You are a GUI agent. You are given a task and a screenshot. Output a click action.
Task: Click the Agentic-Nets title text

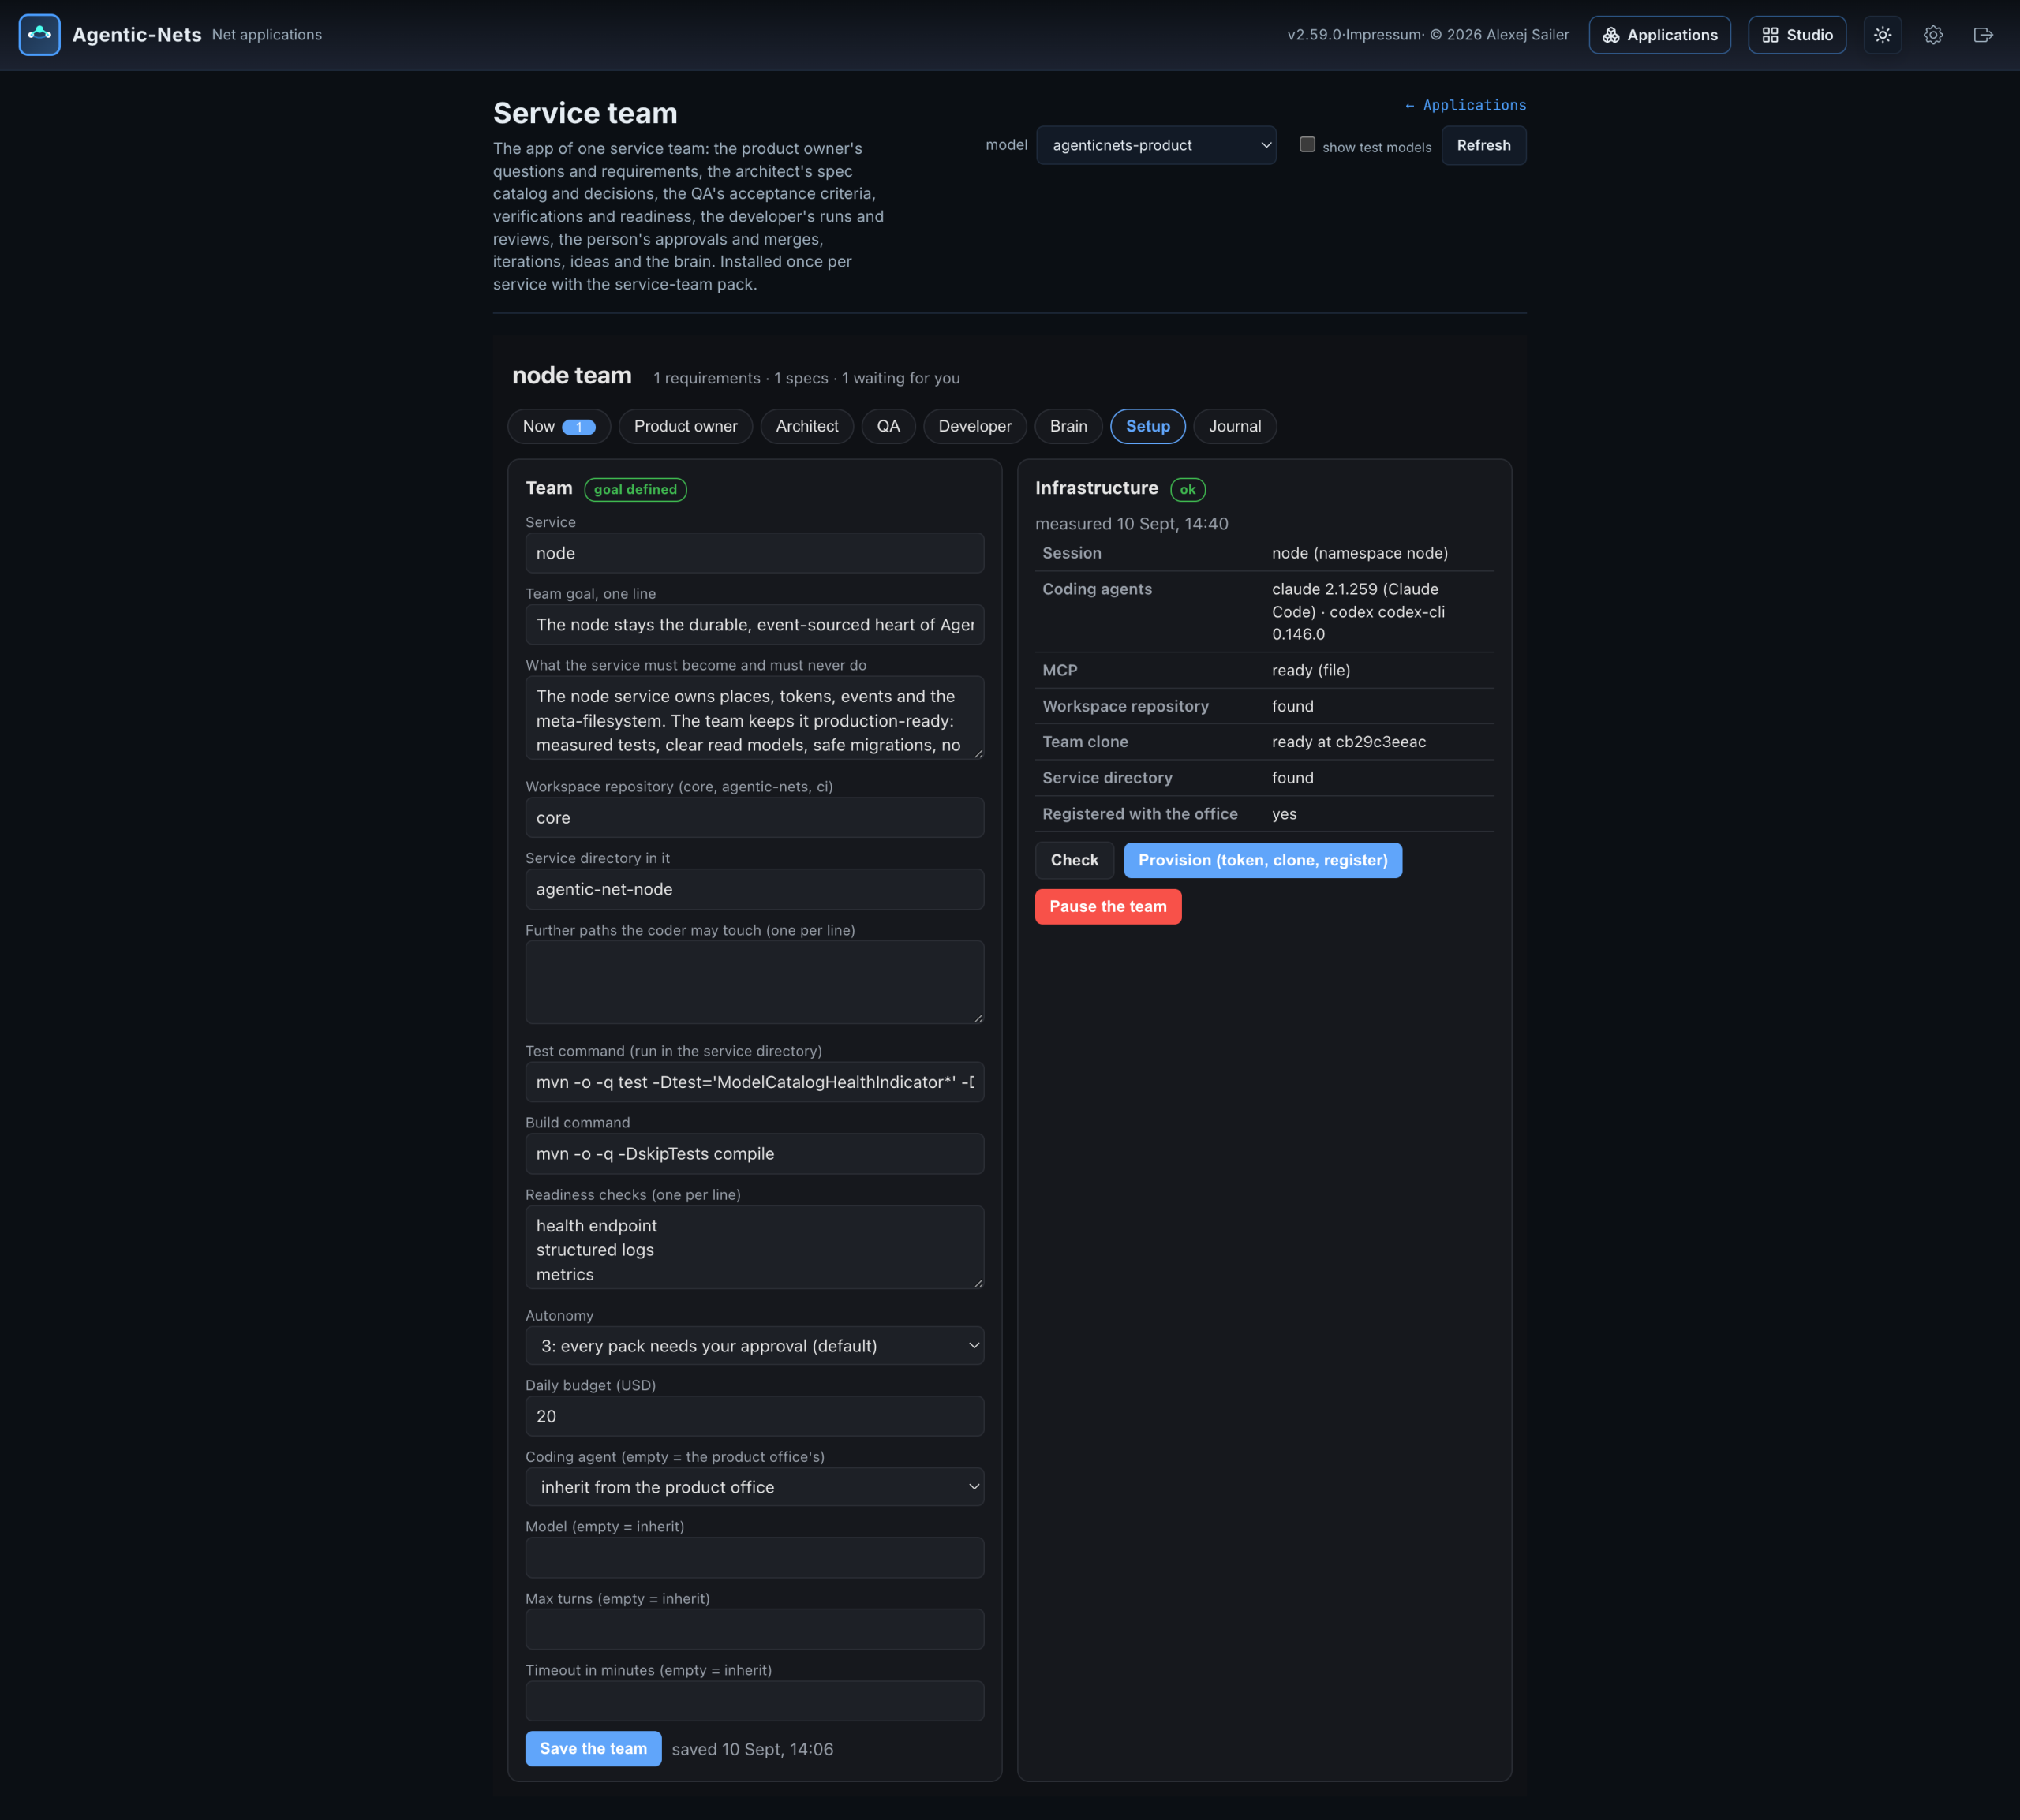(x=137, y=35)
